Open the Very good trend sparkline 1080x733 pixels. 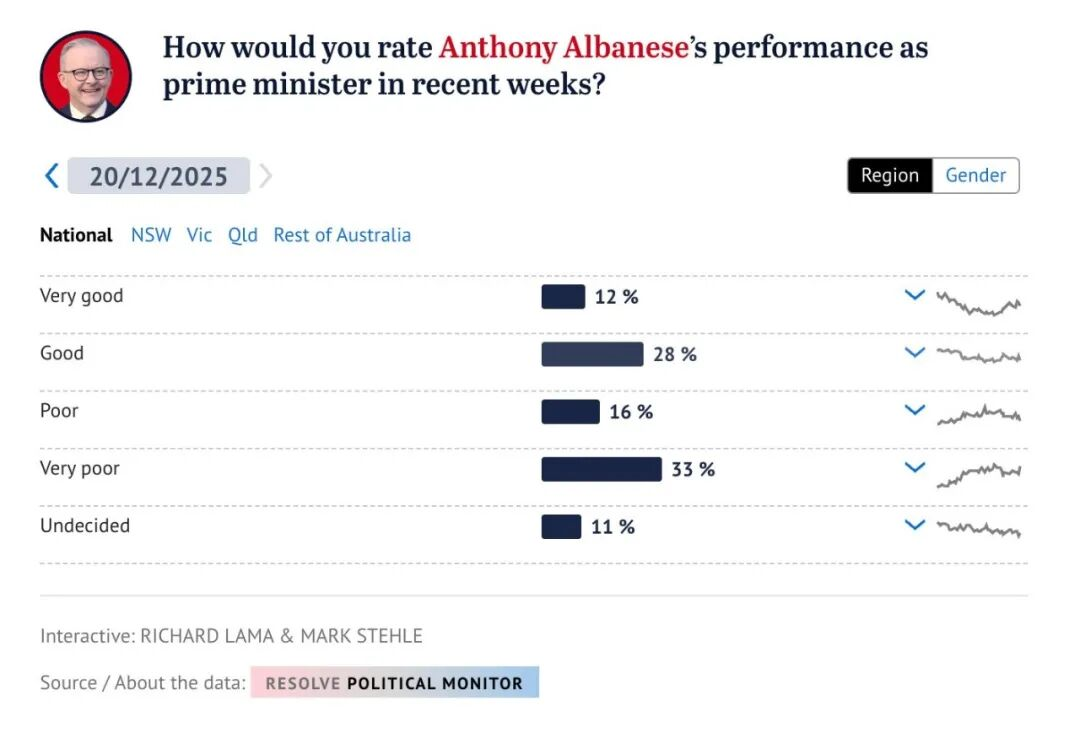978,302
